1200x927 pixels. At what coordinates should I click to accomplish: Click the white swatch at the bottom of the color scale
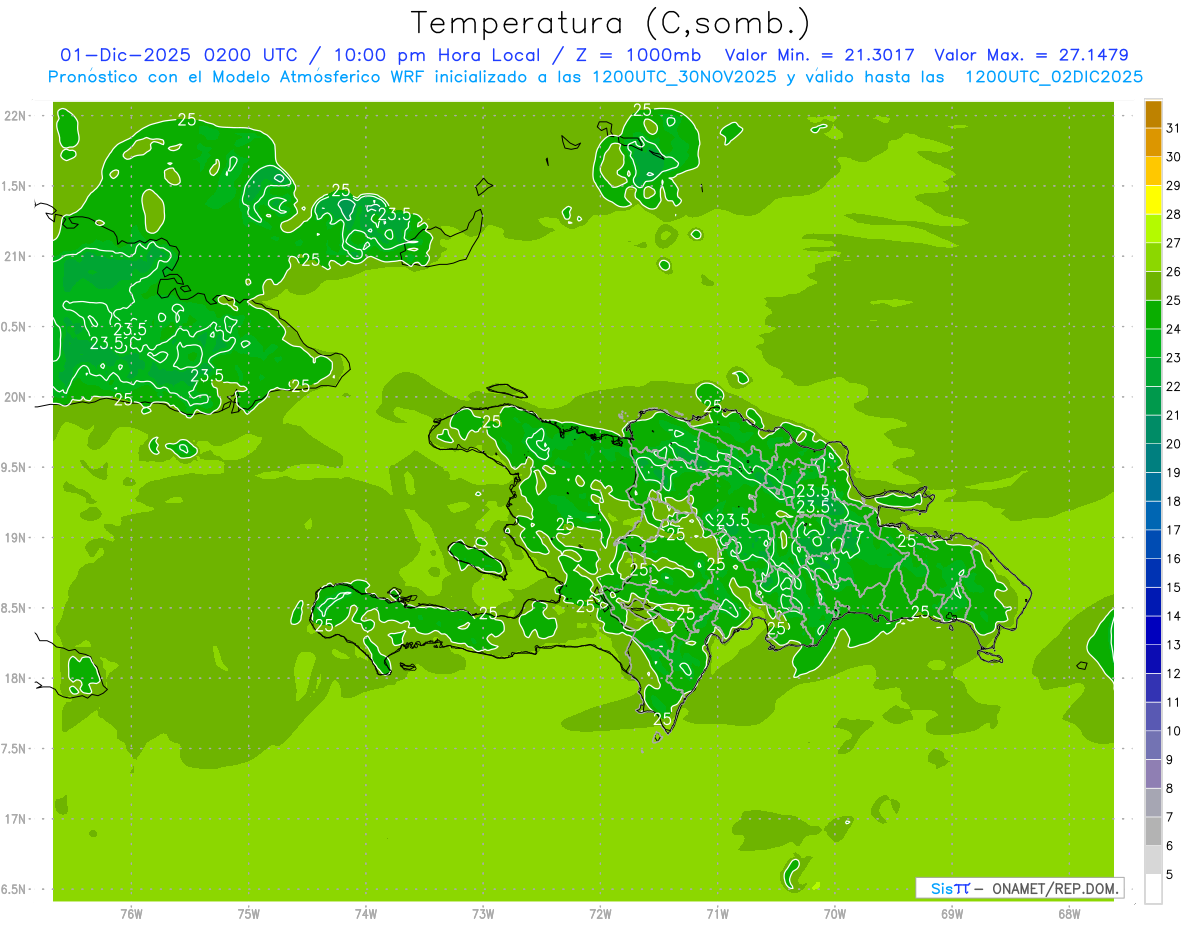pos(1153,888)
